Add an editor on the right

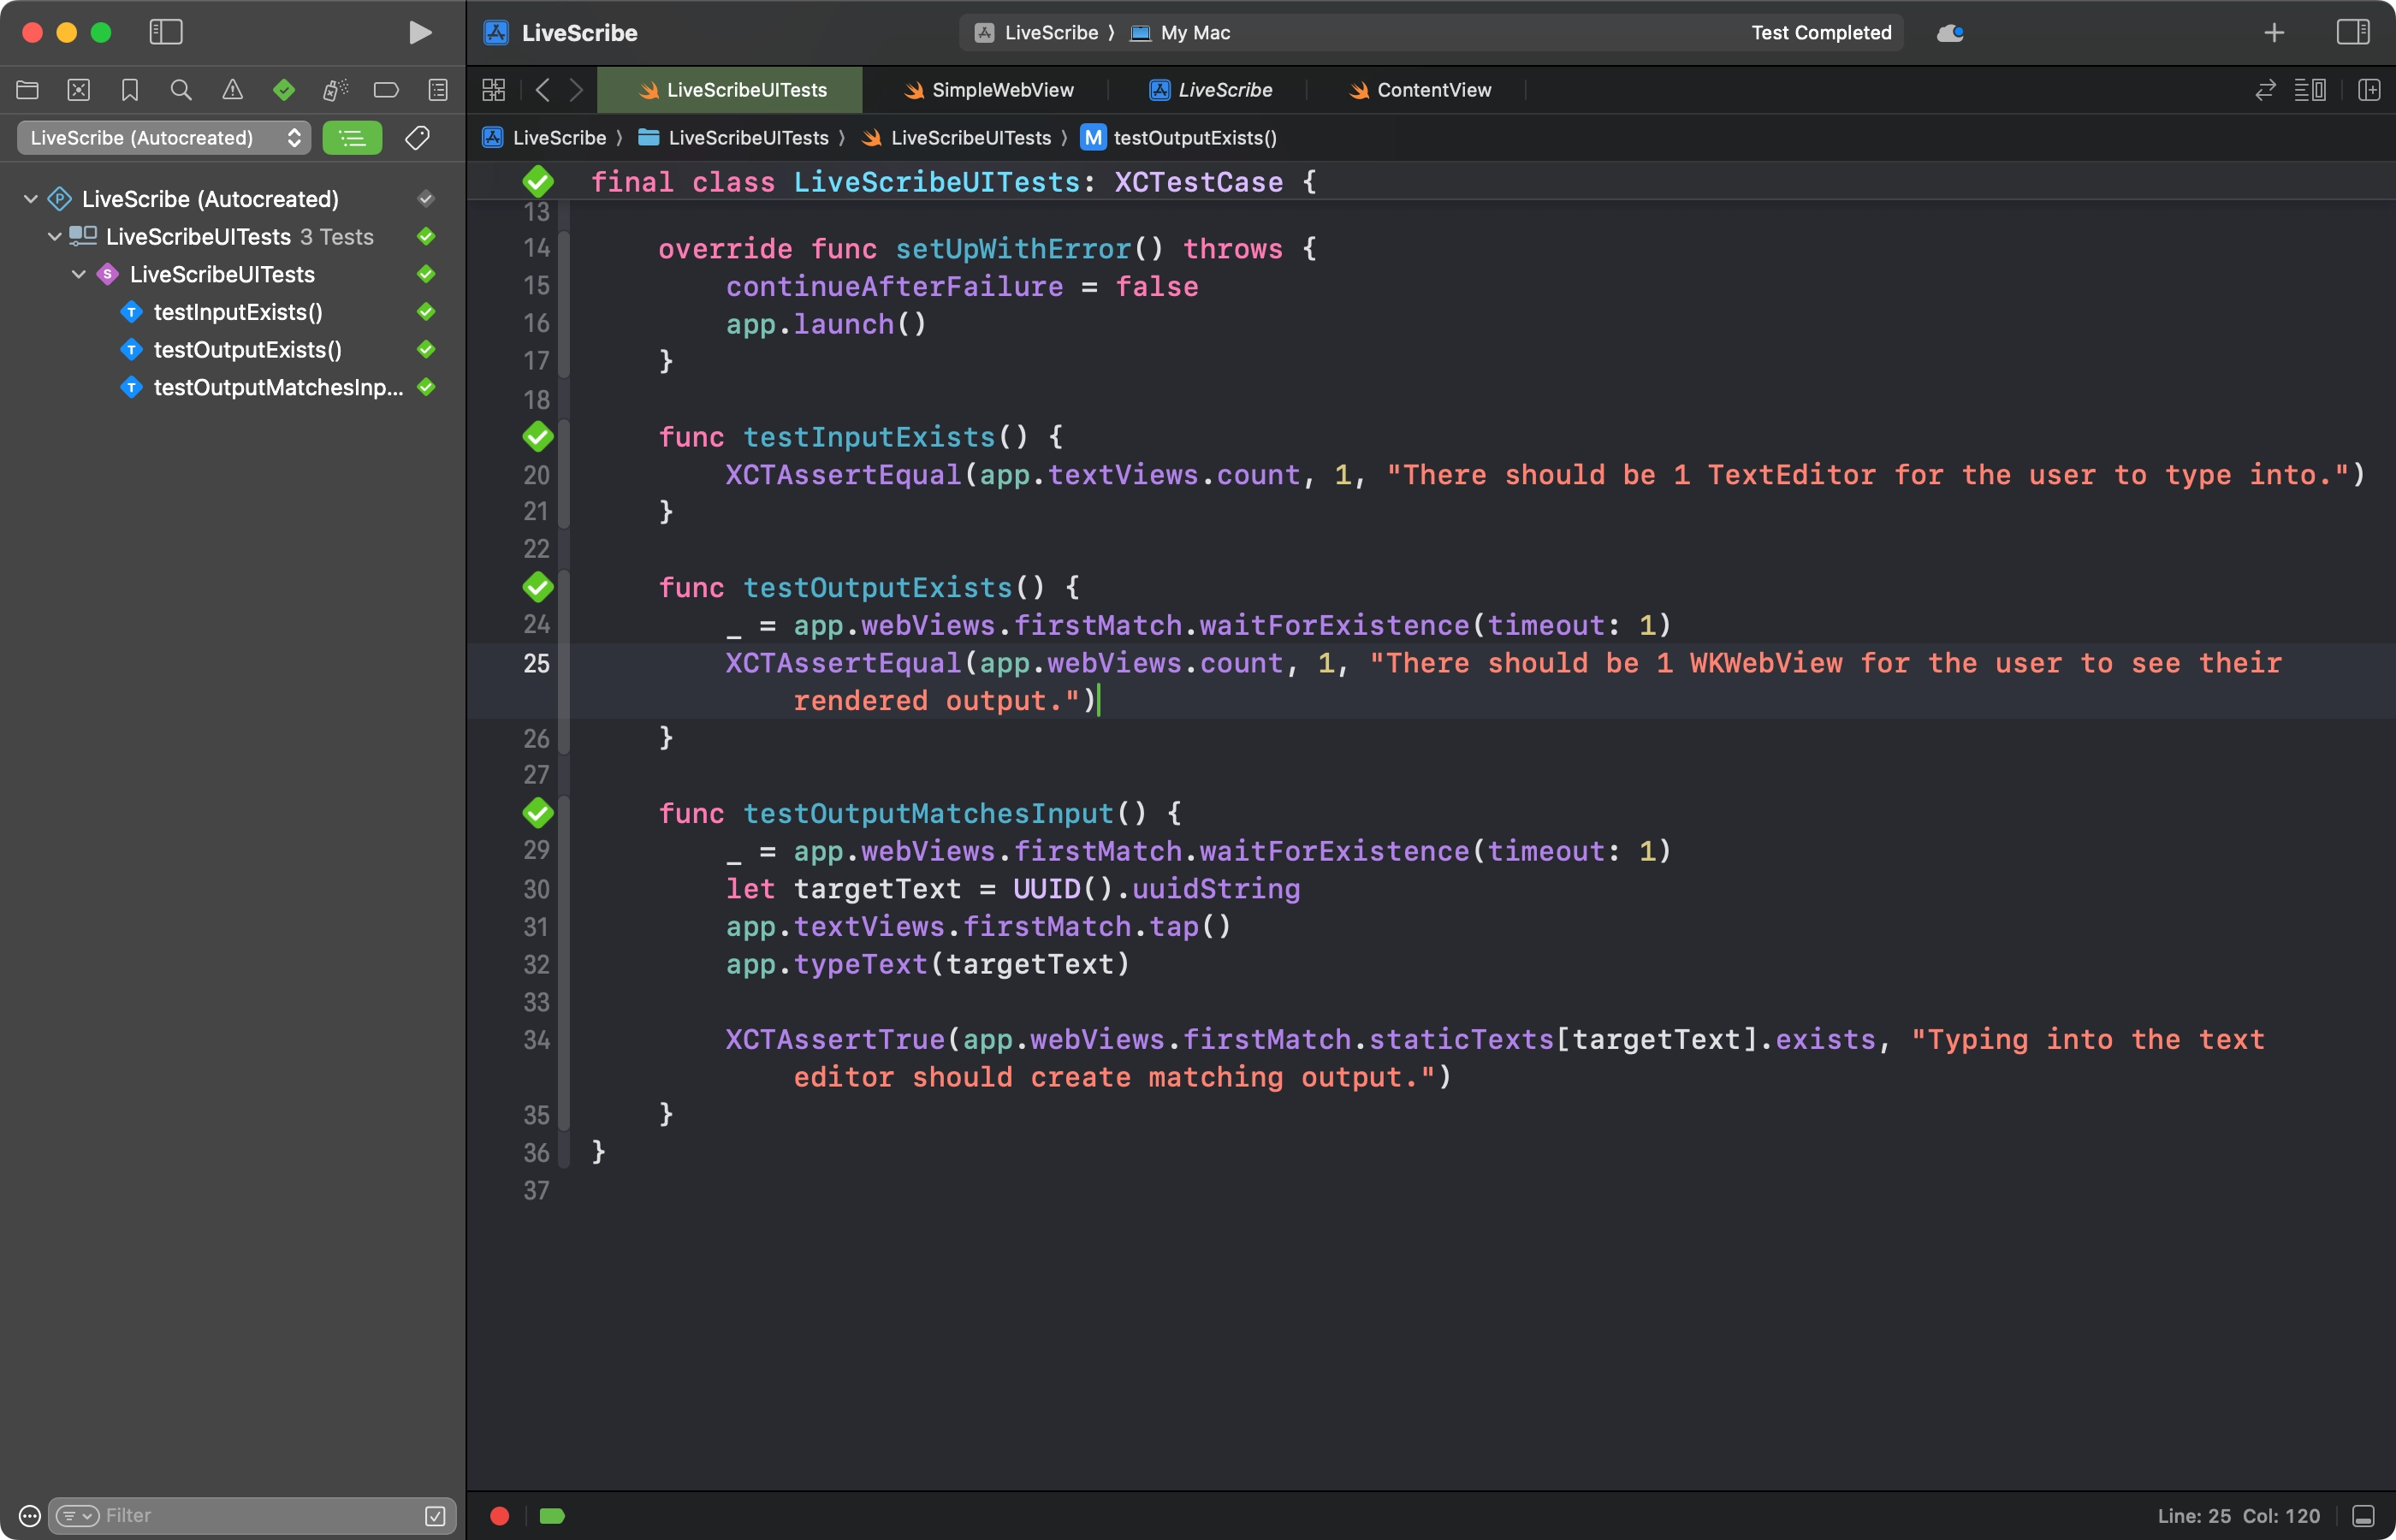pos(2368,90)
